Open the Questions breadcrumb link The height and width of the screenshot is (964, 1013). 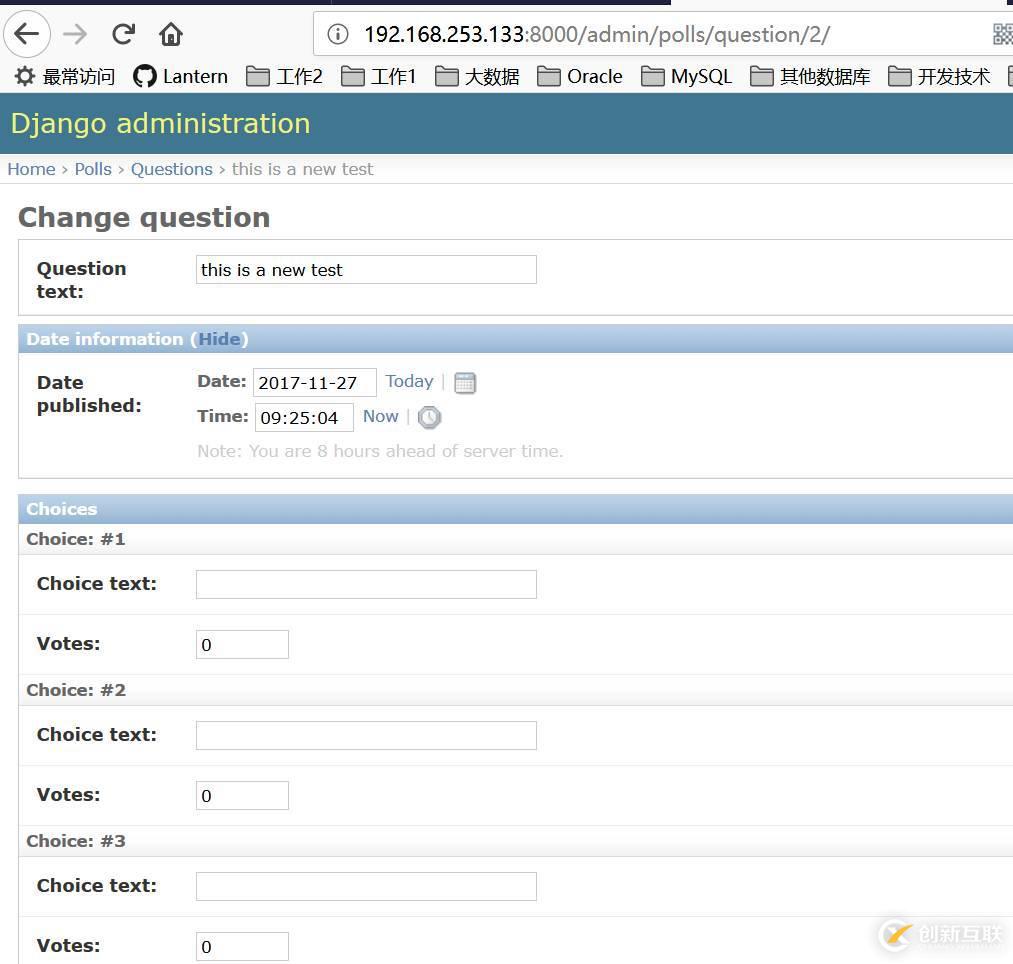171,169
